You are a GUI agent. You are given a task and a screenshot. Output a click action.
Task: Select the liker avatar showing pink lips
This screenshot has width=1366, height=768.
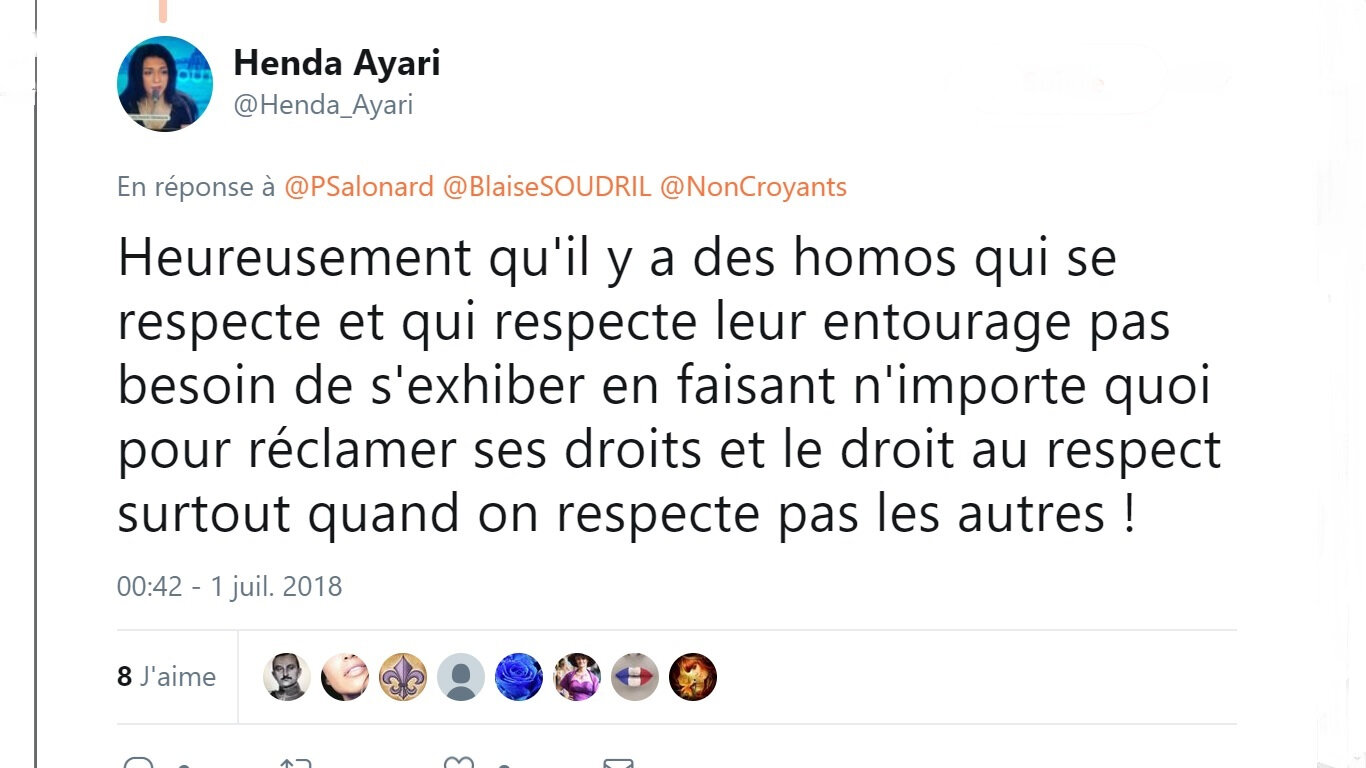pyautogui.click(x=345, y=677)
